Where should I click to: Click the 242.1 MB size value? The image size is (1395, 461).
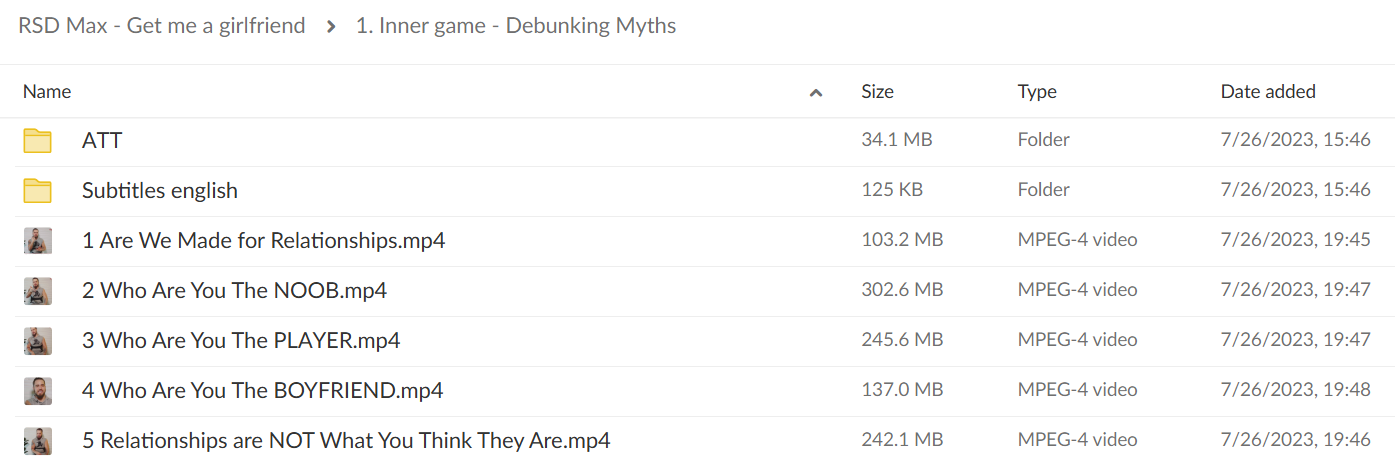pos(902,440)
